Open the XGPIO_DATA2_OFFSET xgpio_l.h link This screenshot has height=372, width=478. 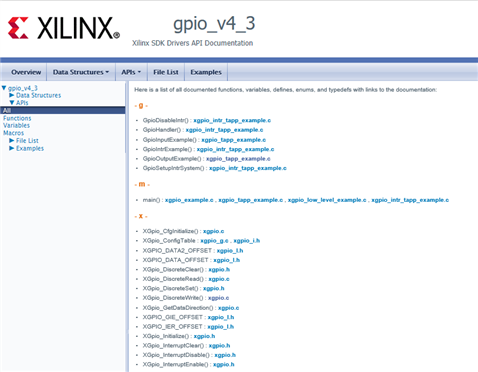coord(230,251)
